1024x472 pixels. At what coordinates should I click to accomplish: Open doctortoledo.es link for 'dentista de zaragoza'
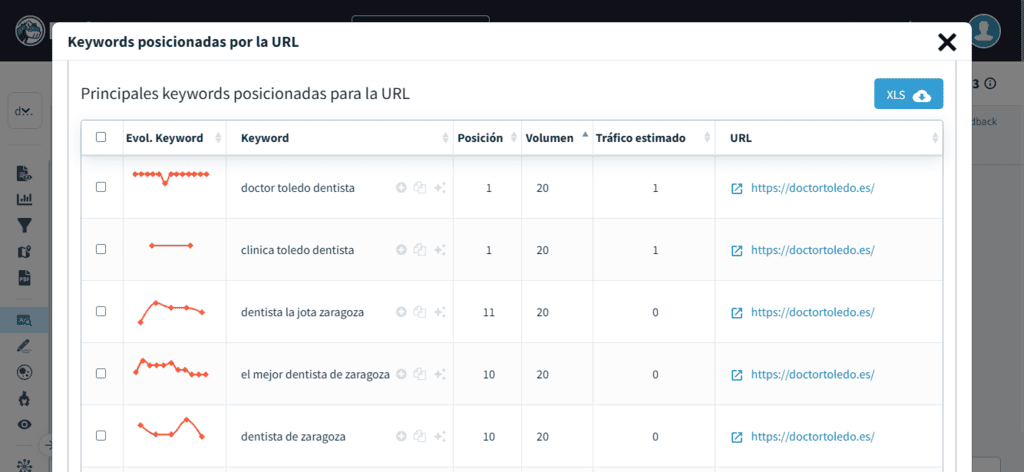[812, 437]
